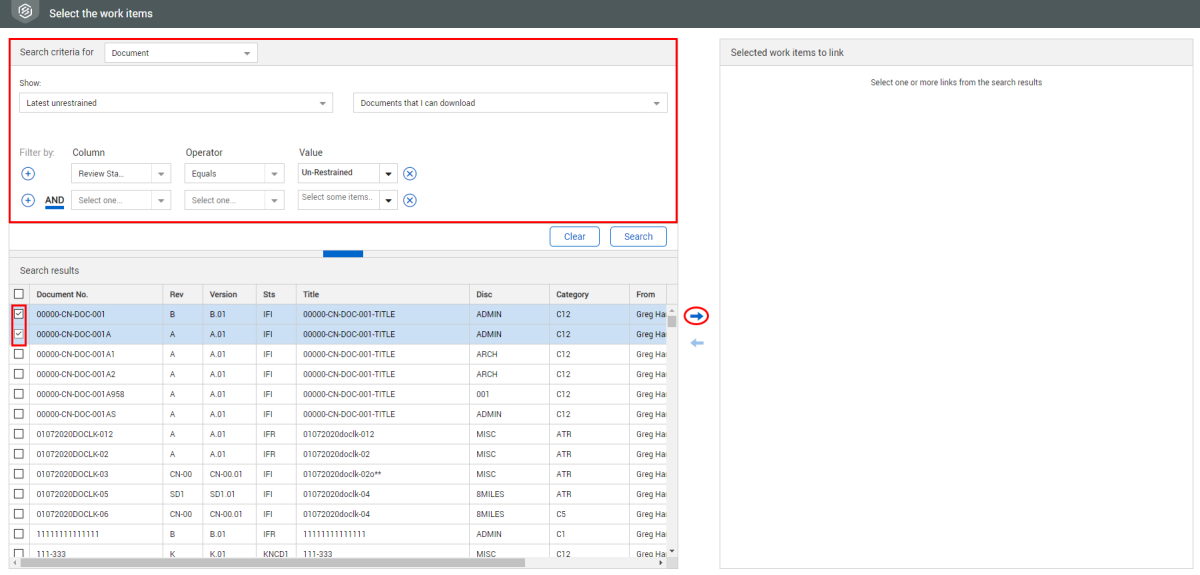The image size is (1200, 575).
Task: Check the box for 01072020DOCLK-012
Action: tap(19, 434)
